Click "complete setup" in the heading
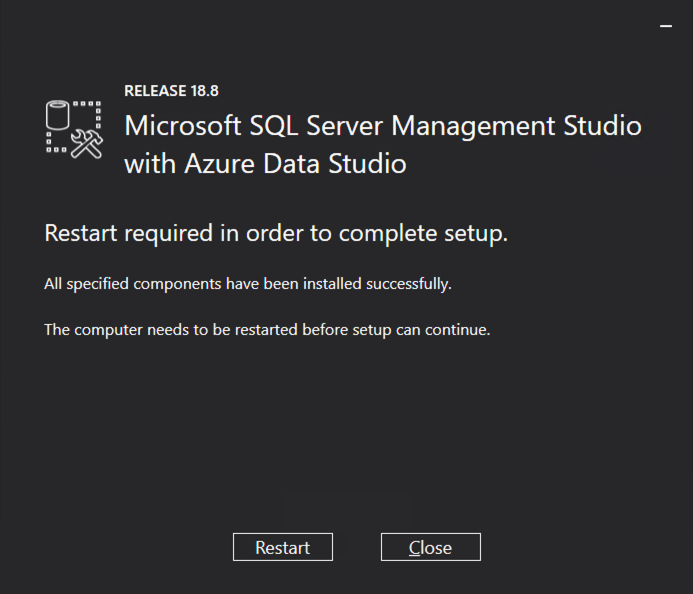This screenshot has height=594, width=693. (x=423, y=234)
